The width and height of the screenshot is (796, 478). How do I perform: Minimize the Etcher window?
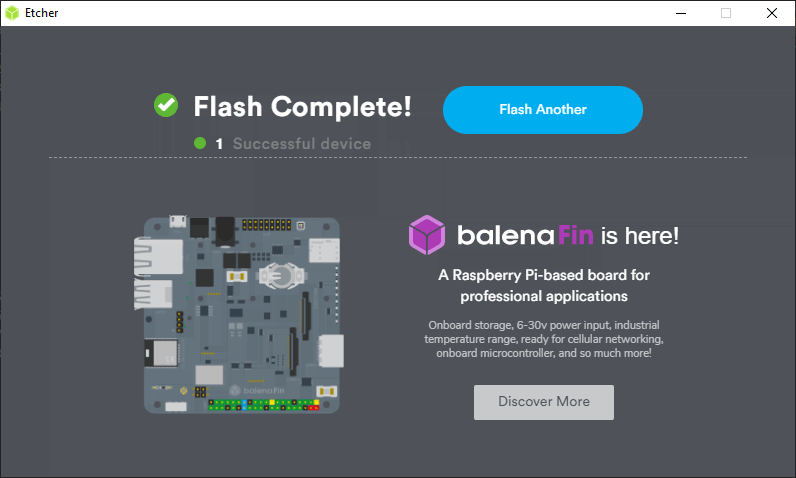tap(681, 13)
